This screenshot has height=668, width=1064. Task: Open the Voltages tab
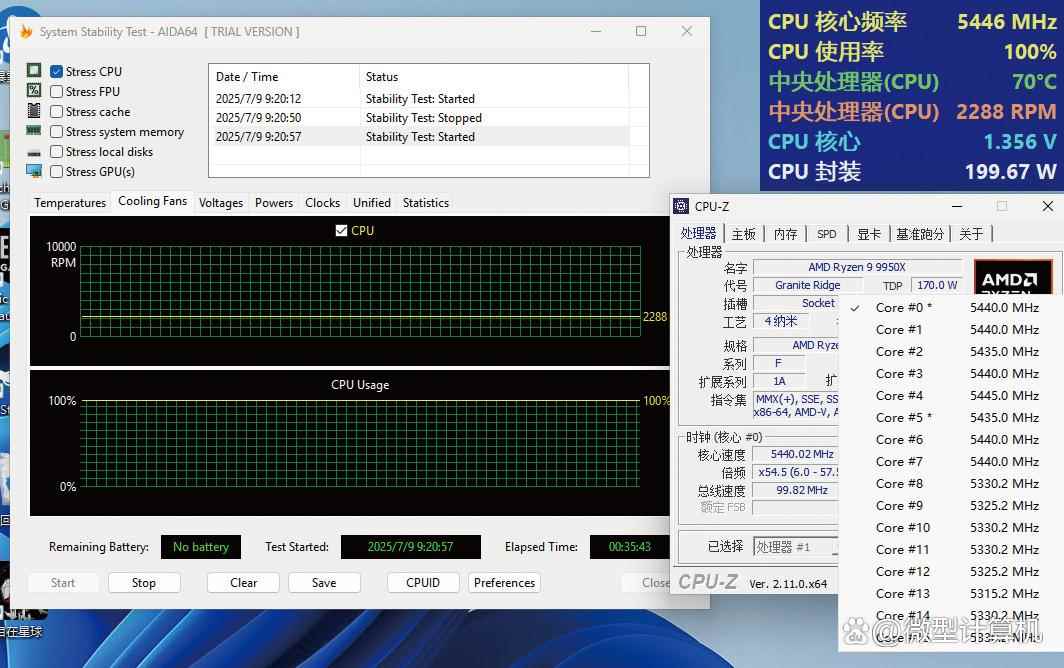pos(221,203)
